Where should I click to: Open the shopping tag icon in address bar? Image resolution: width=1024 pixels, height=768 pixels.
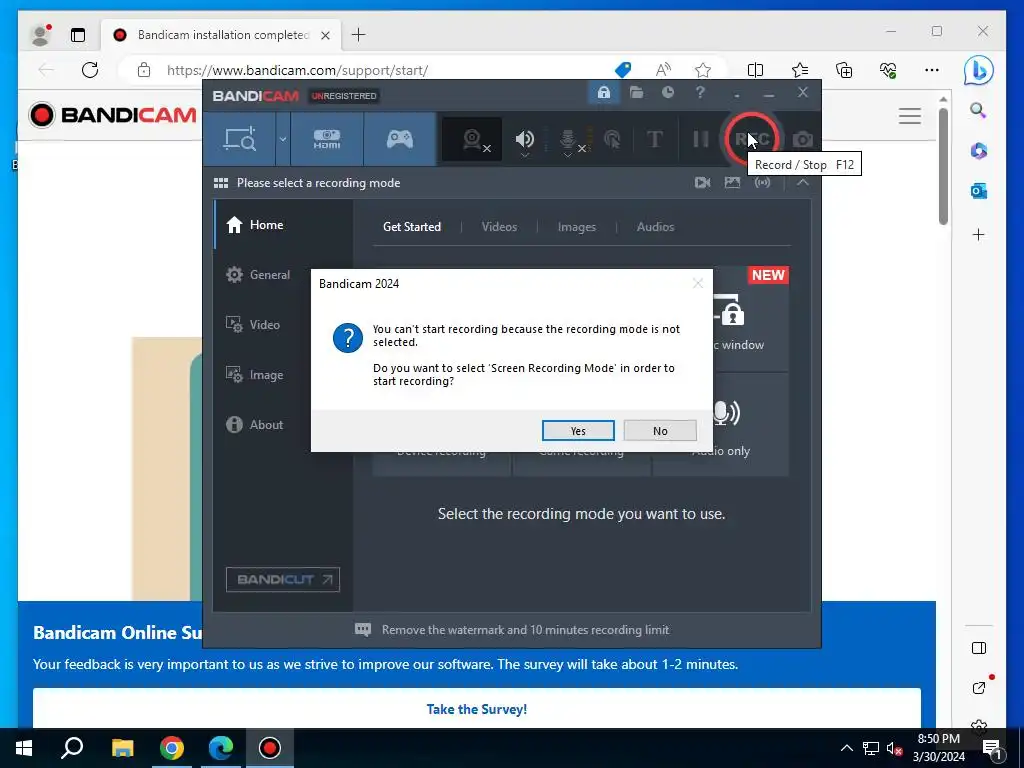point(623,70)
